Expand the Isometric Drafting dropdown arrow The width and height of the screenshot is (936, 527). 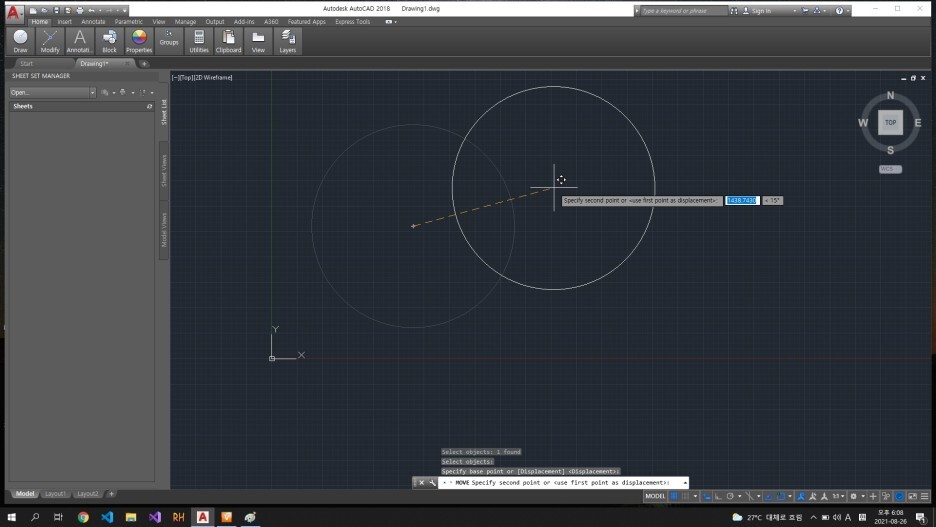tap(759, 496)
